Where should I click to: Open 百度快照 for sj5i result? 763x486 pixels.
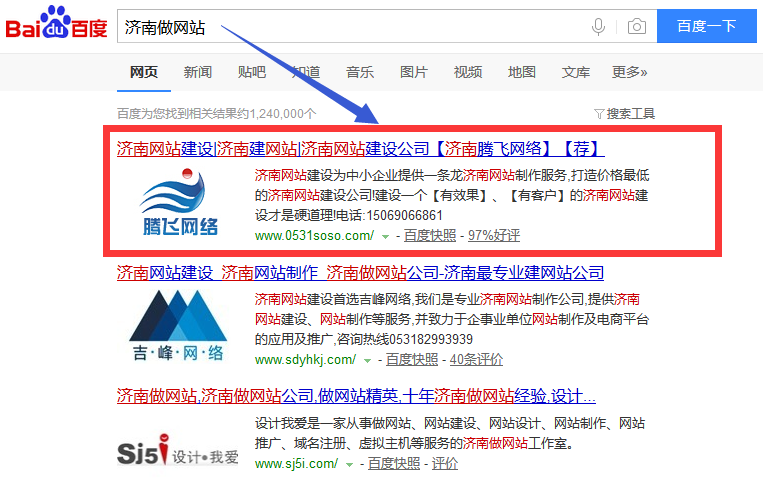click(x=394, y=464)
